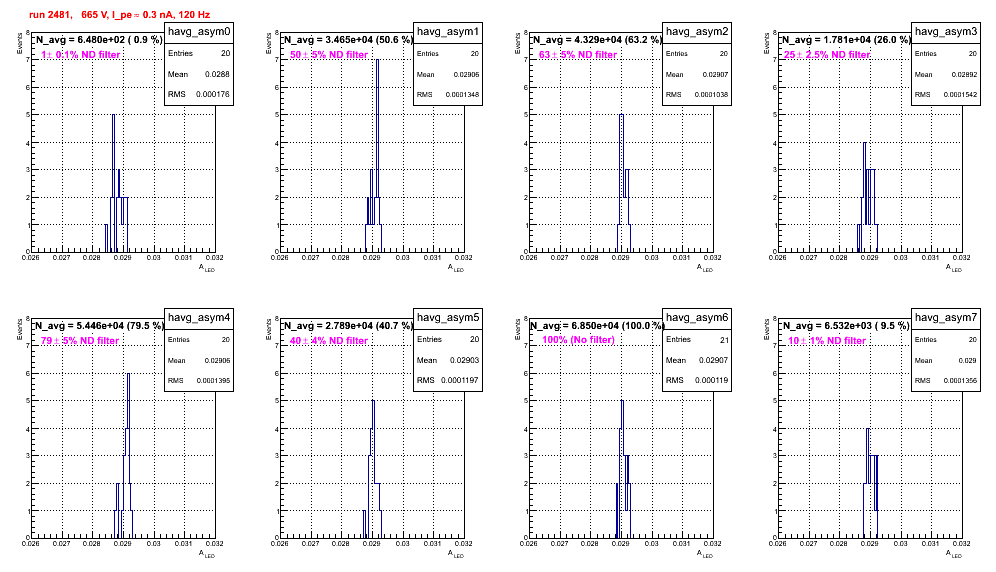Click the magenta 50± 5% ND filter label
Image resolution: width=996 pixels, height=572 pixels.
coord(329,55)
